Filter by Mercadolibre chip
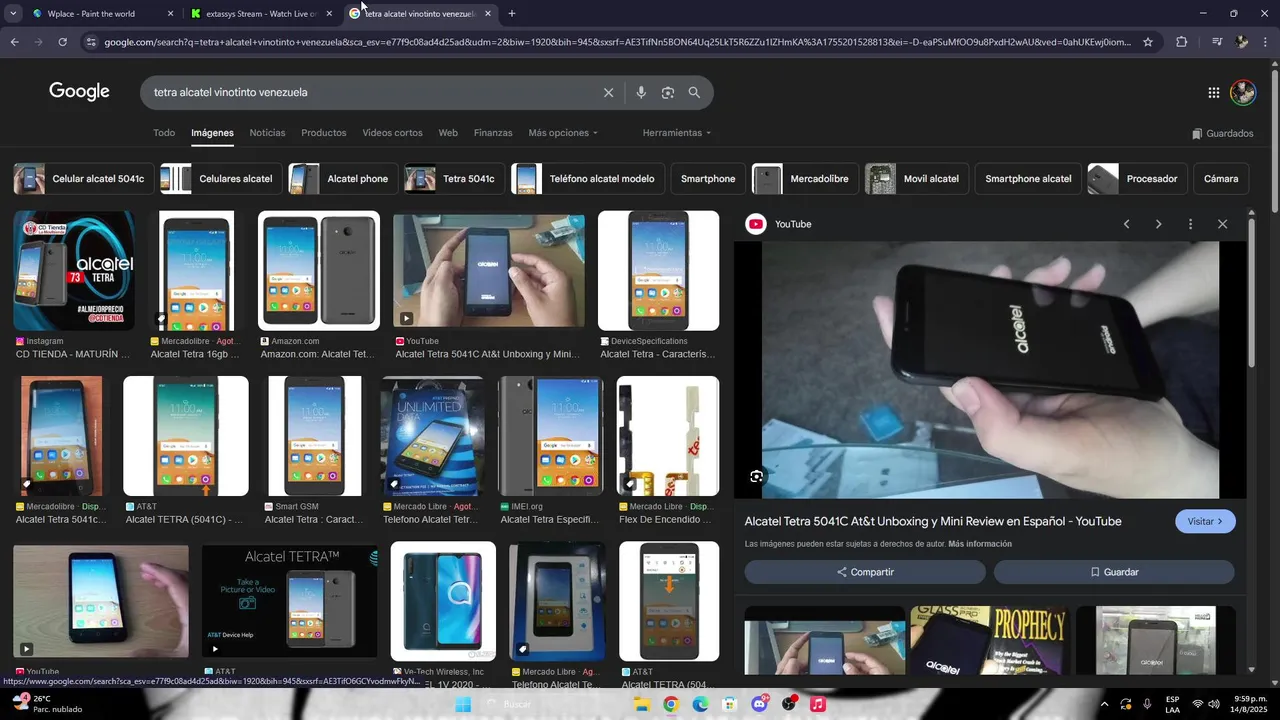Viewport: 1280px width, 720px height. (x=805, y=179)
